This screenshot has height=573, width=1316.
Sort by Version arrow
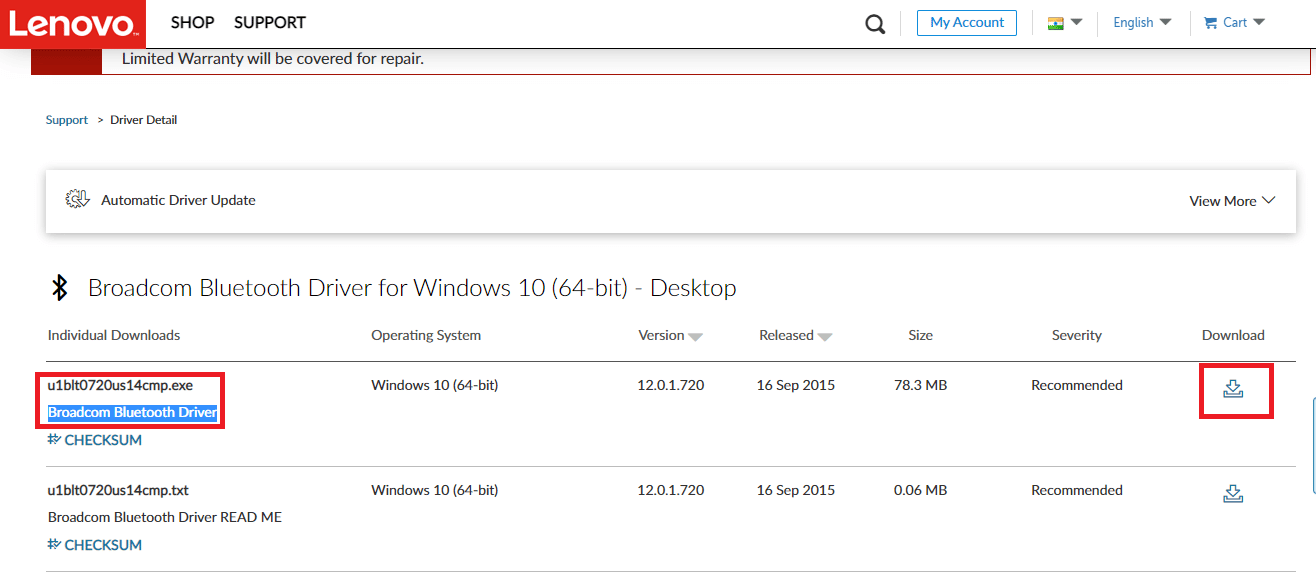(x=695, y=337)
